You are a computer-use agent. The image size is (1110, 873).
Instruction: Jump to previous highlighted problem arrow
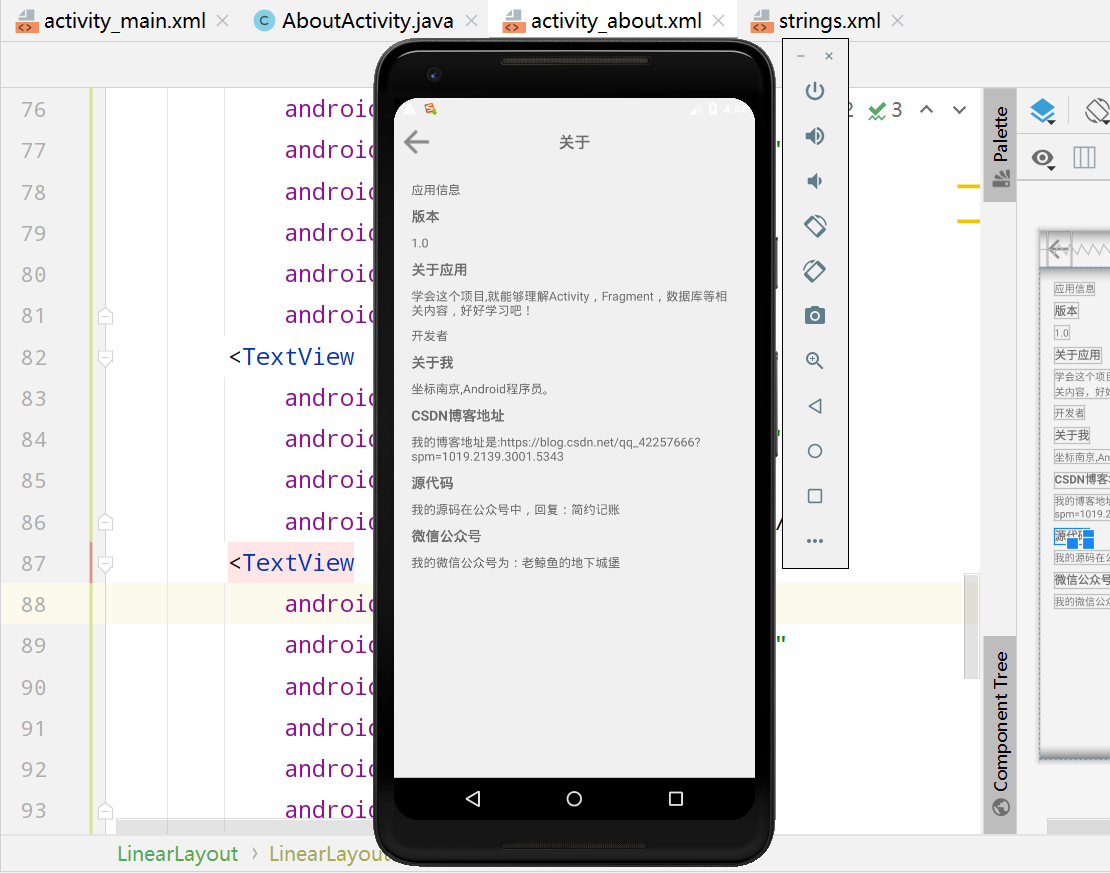point(926,110)
